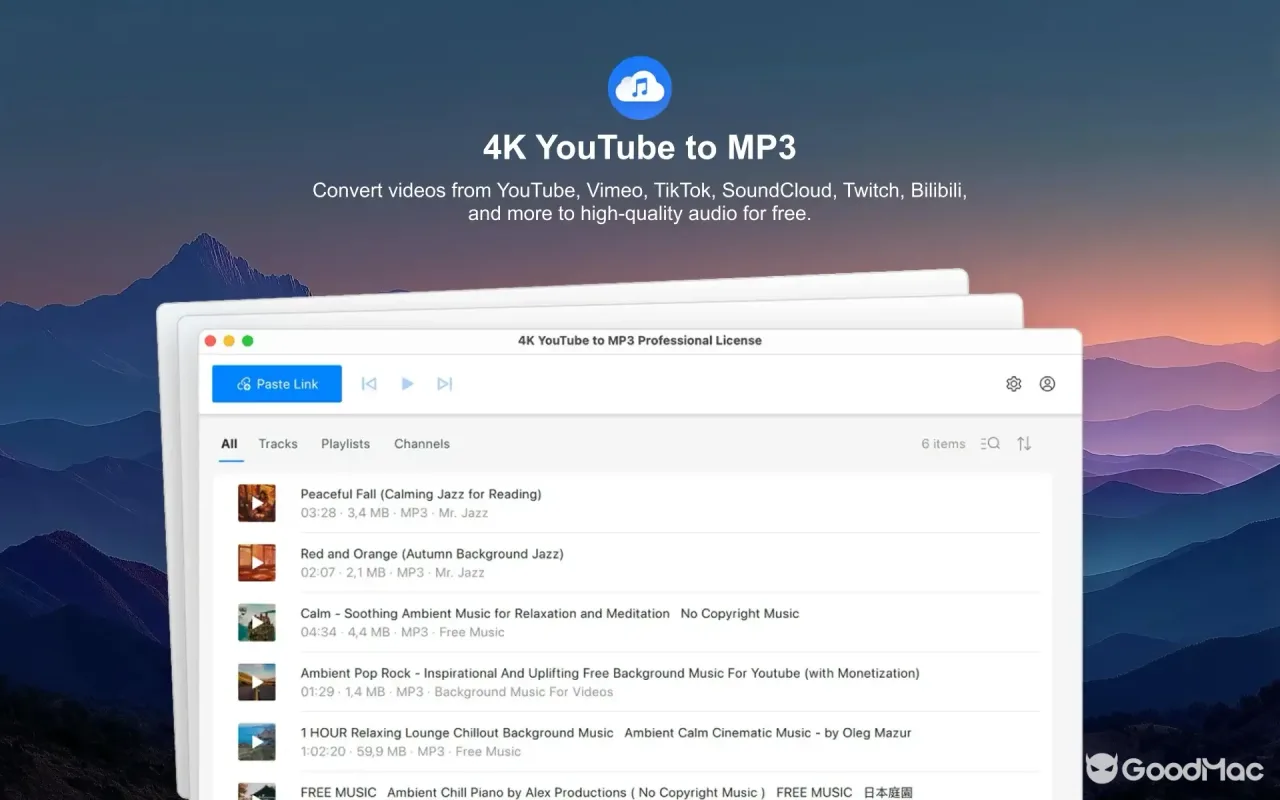Play the Red and Orange thumbnail
The width and height of the screenshot is (1280, 800).
coord(257,563)
